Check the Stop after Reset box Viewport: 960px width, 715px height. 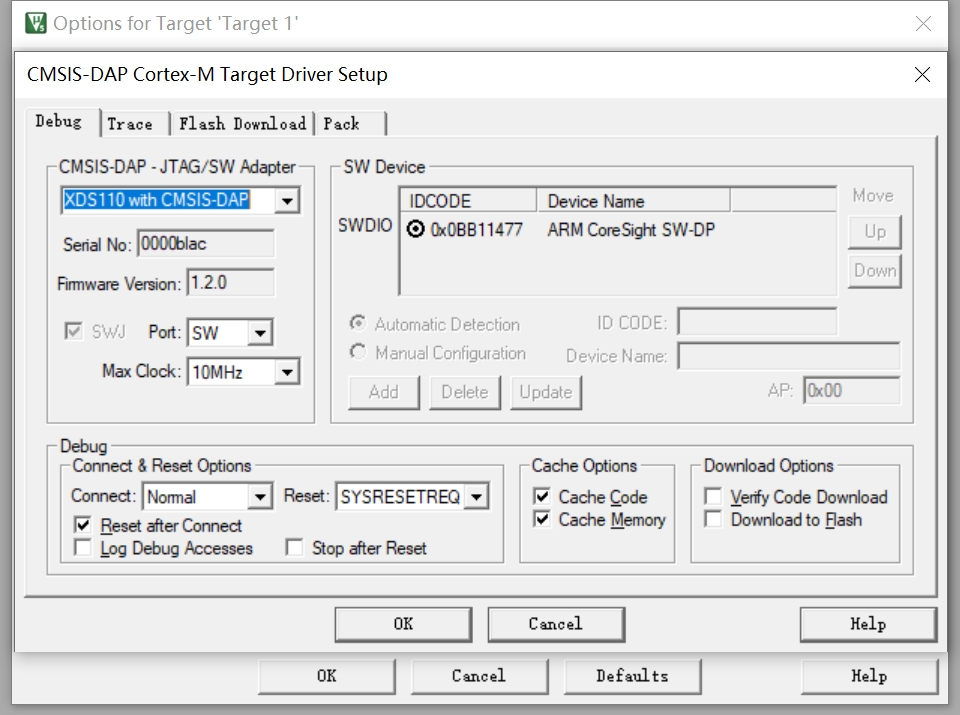[294, 548]
